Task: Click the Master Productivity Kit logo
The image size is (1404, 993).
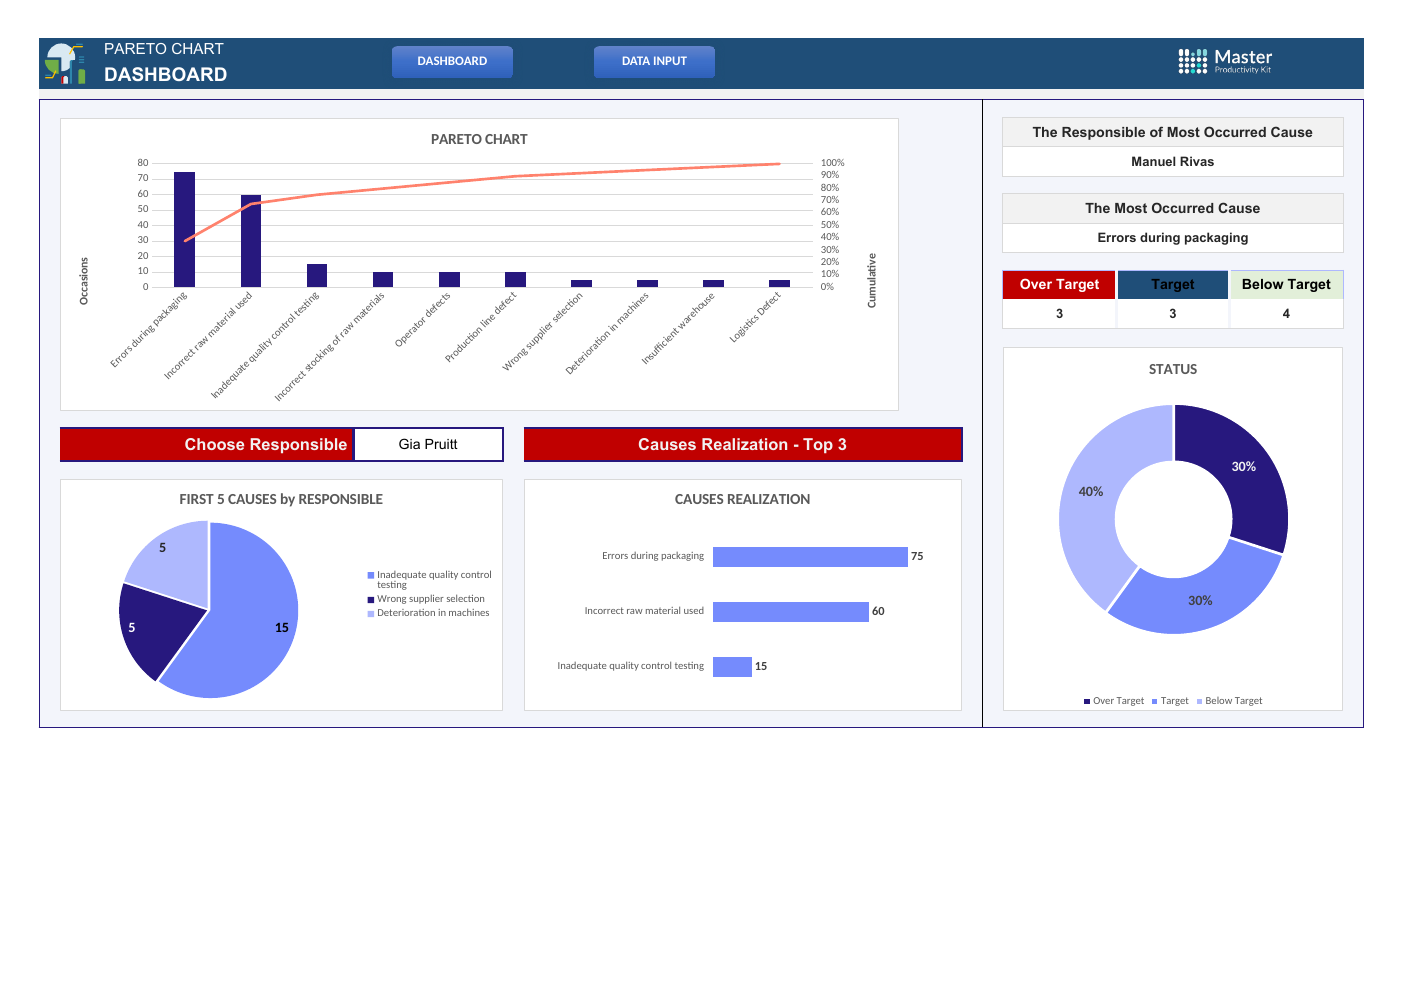Action: [x=1225, y=62]
